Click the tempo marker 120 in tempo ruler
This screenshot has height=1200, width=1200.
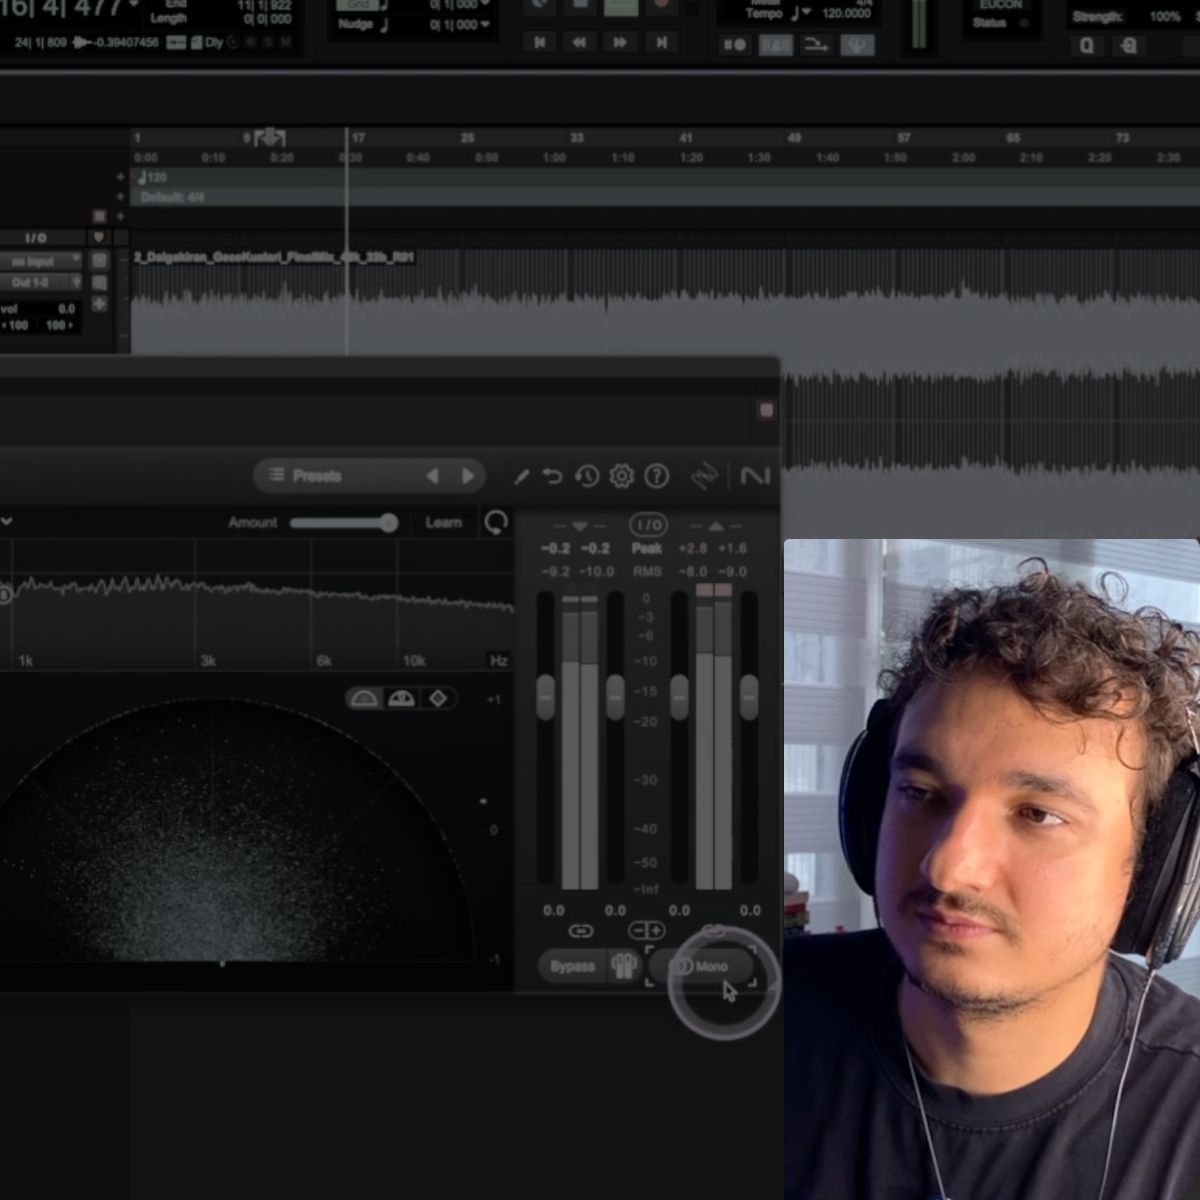pyautogui.click(x=153, y=178)
